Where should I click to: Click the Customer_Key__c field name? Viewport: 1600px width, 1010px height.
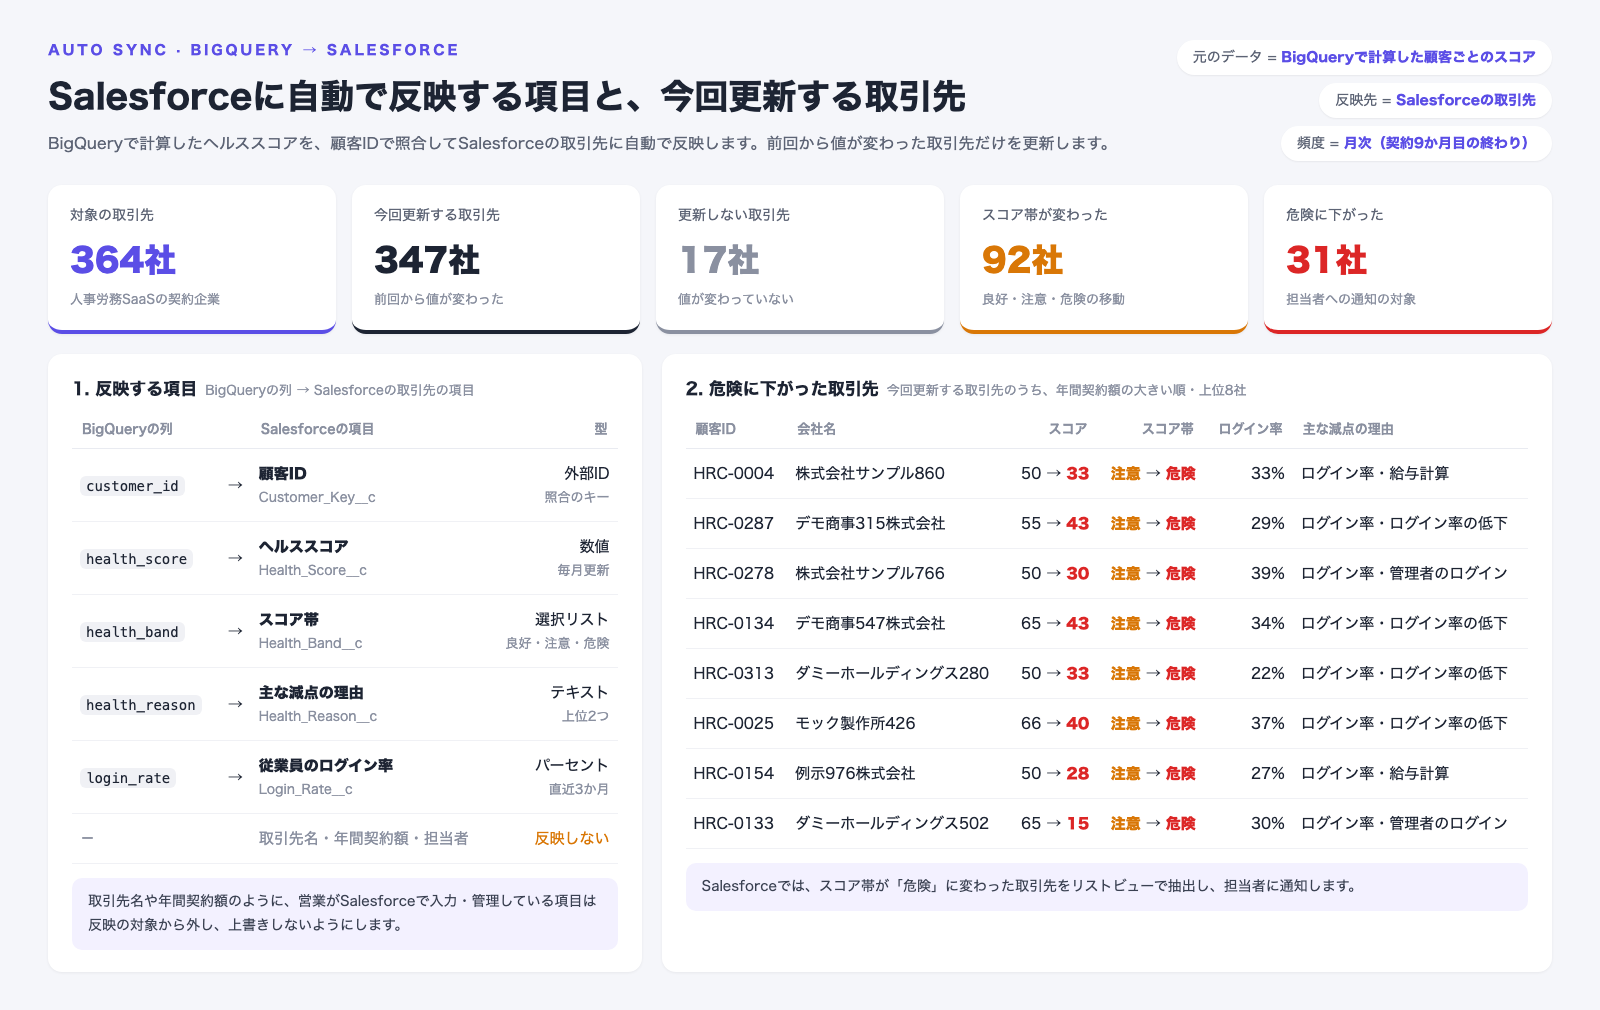[x=317, y=497]
